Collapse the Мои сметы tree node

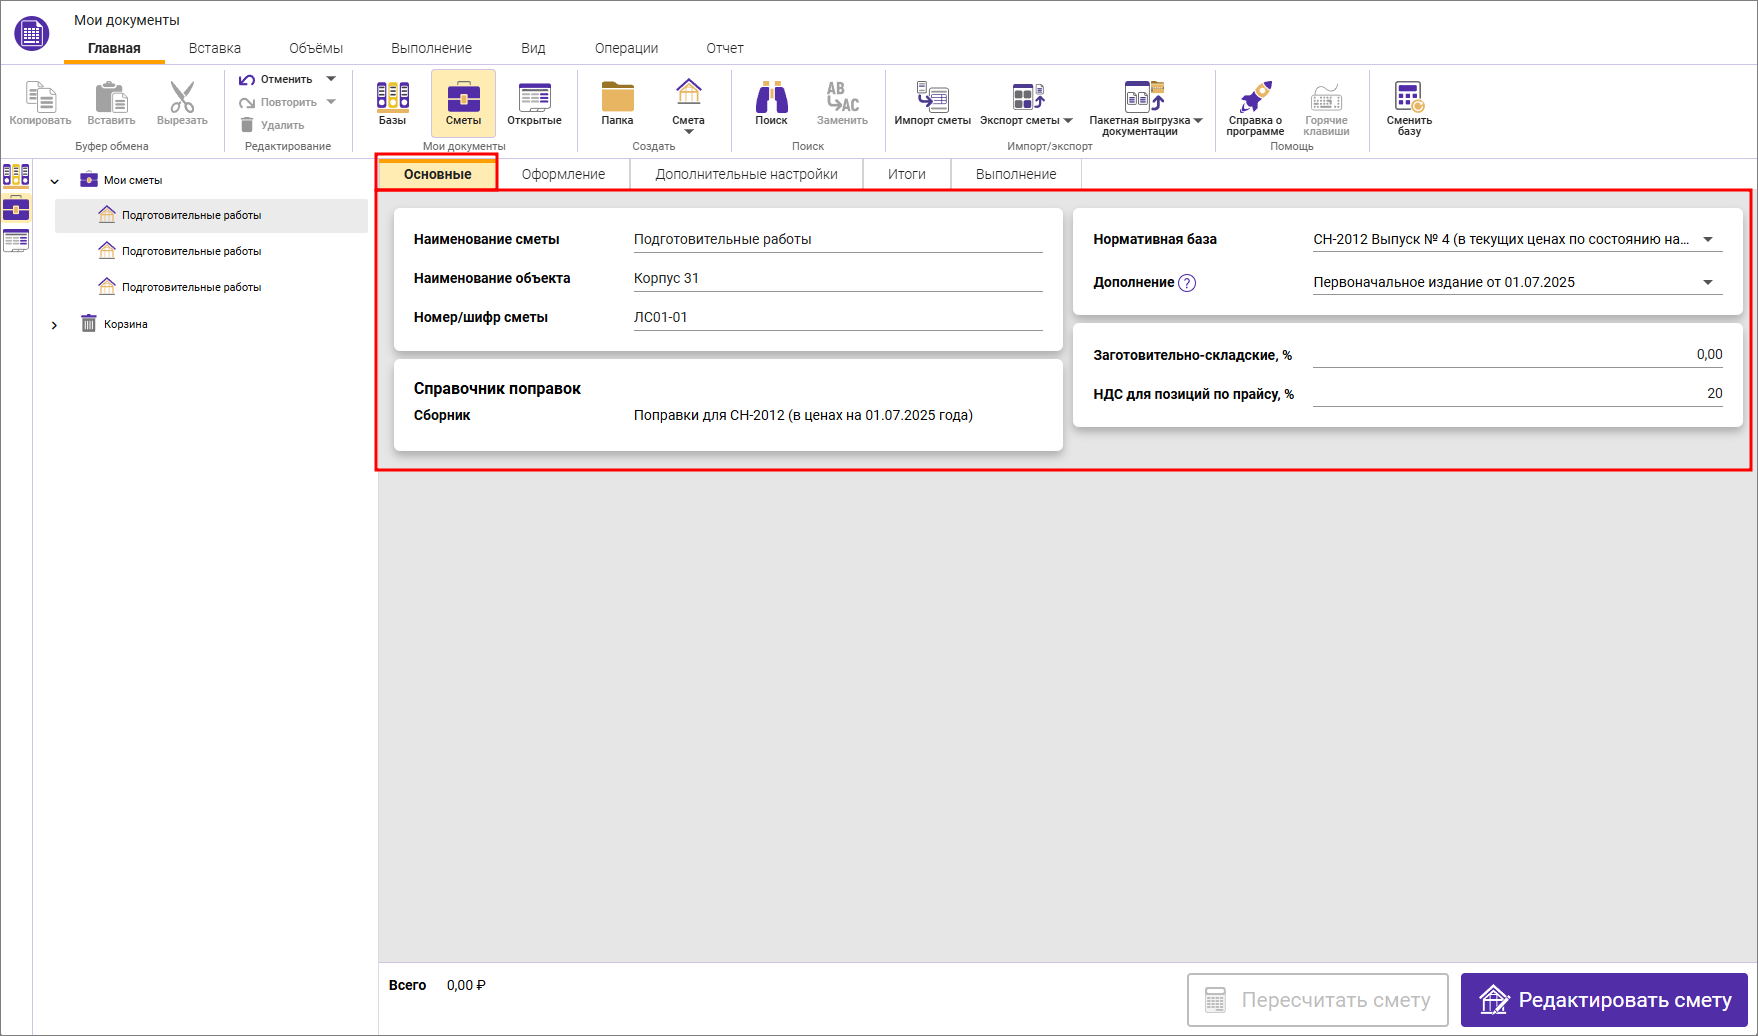pos(55,181)
